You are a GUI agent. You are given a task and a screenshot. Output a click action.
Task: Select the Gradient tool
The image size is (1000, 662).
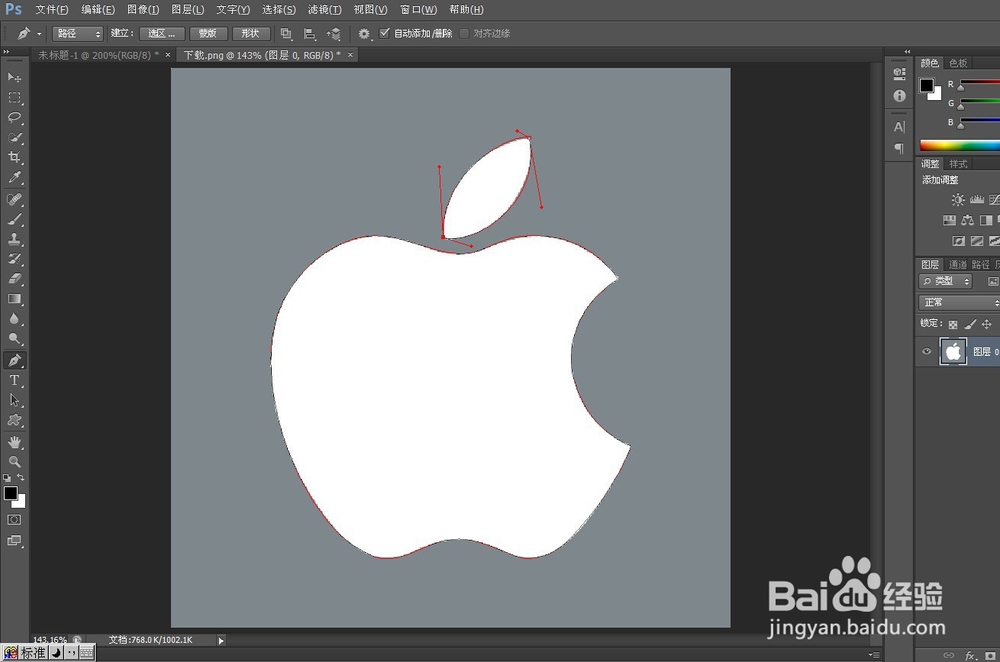[x=14, y=298]
